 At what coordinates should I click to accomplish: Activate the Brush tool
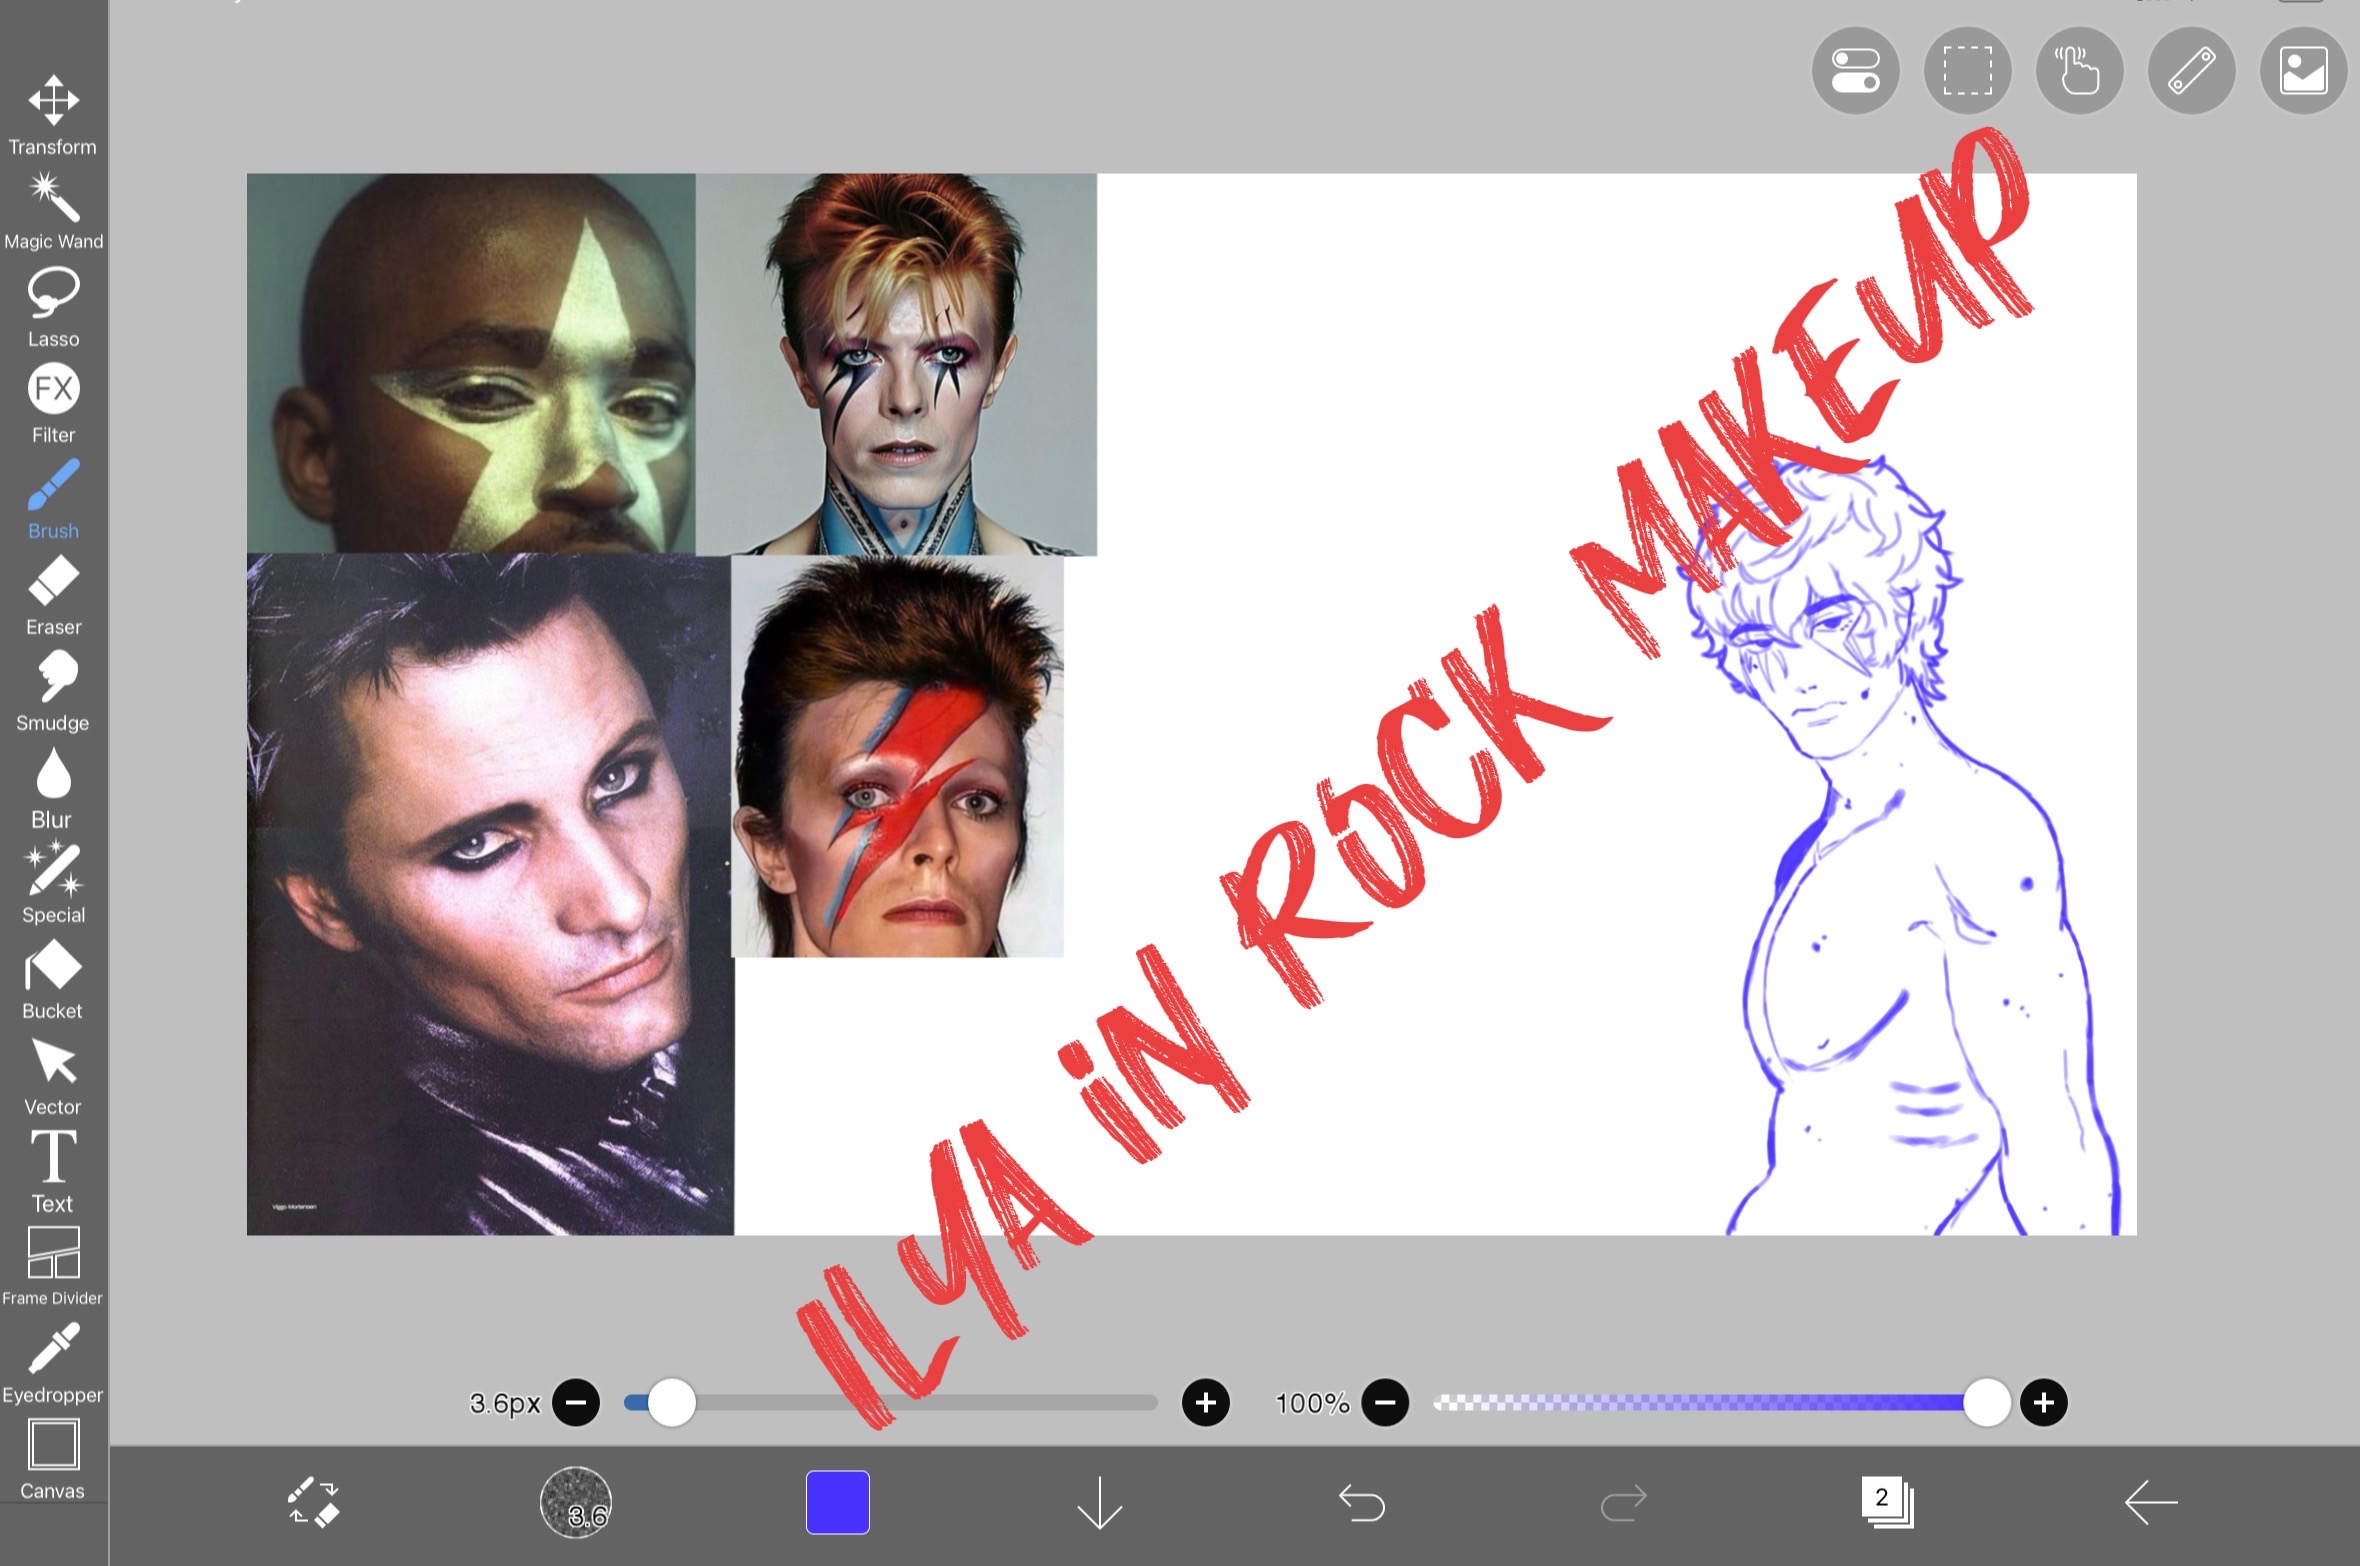coord(53,500)
